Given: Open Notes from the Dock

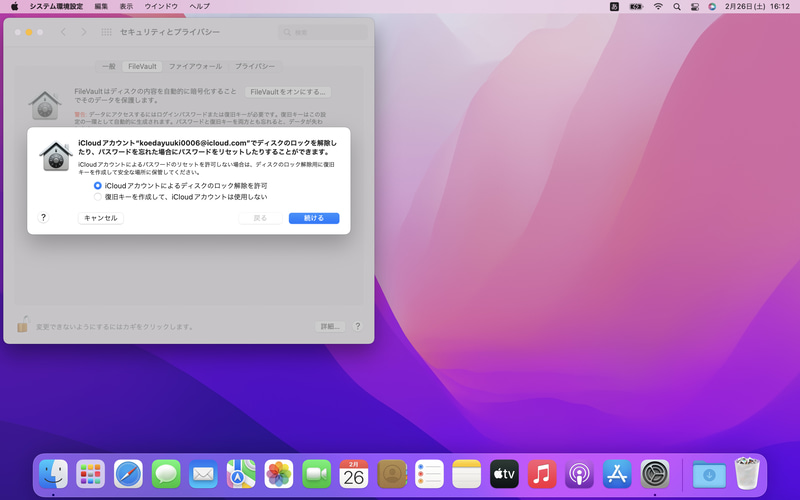Looking at the screenshot, I should 466,474.
